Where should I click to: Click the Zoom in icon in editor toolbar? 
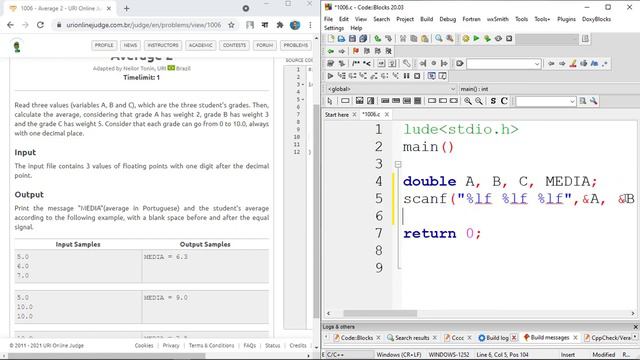(x=468, y=101)
